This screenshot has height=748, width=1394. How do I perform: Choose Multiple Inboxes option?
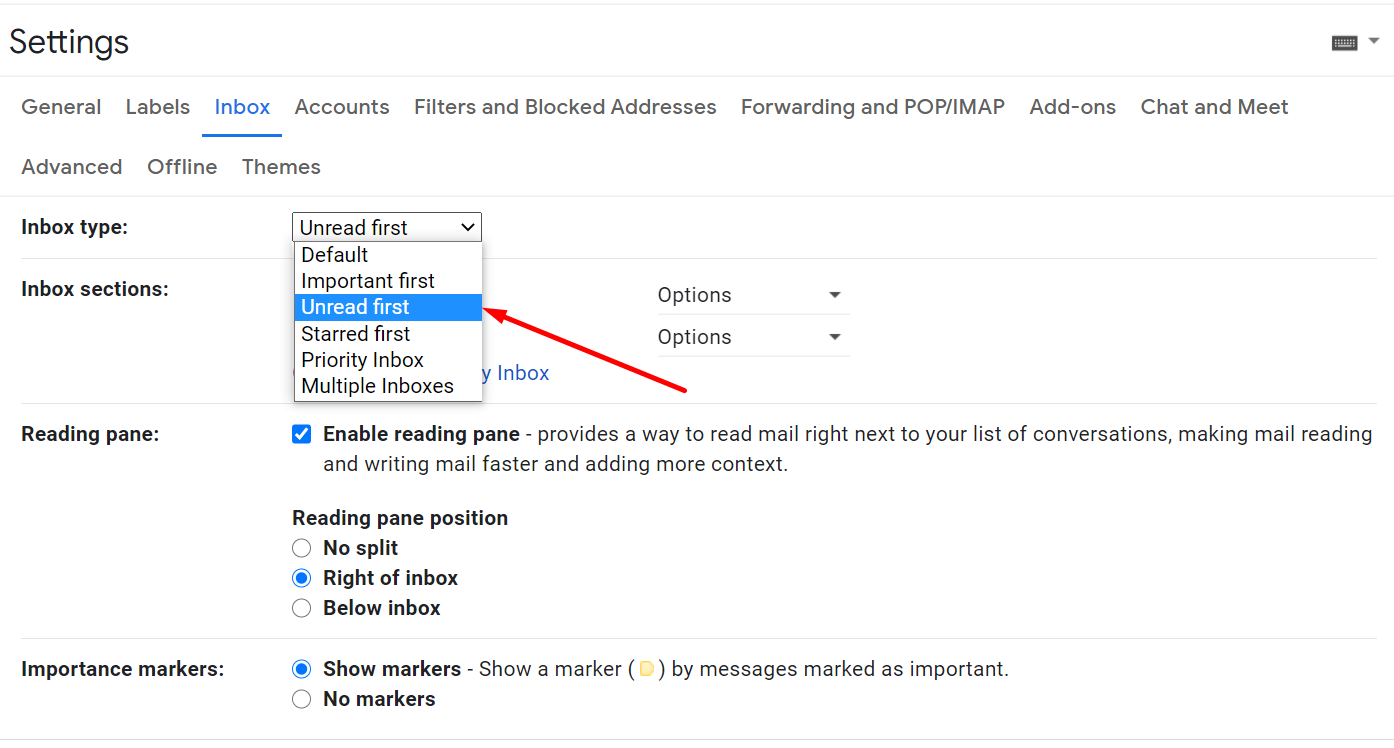pos(388,386)
